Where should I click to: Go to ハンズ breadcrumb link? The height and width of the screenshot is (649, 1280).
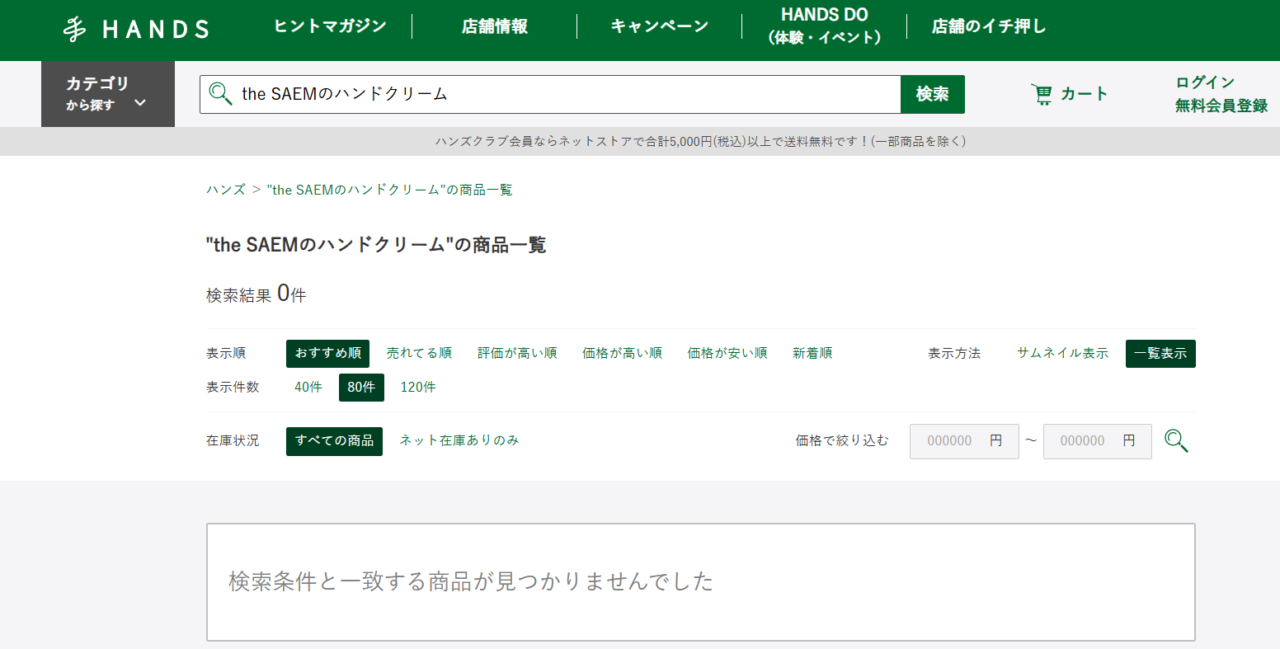(226, 189)
